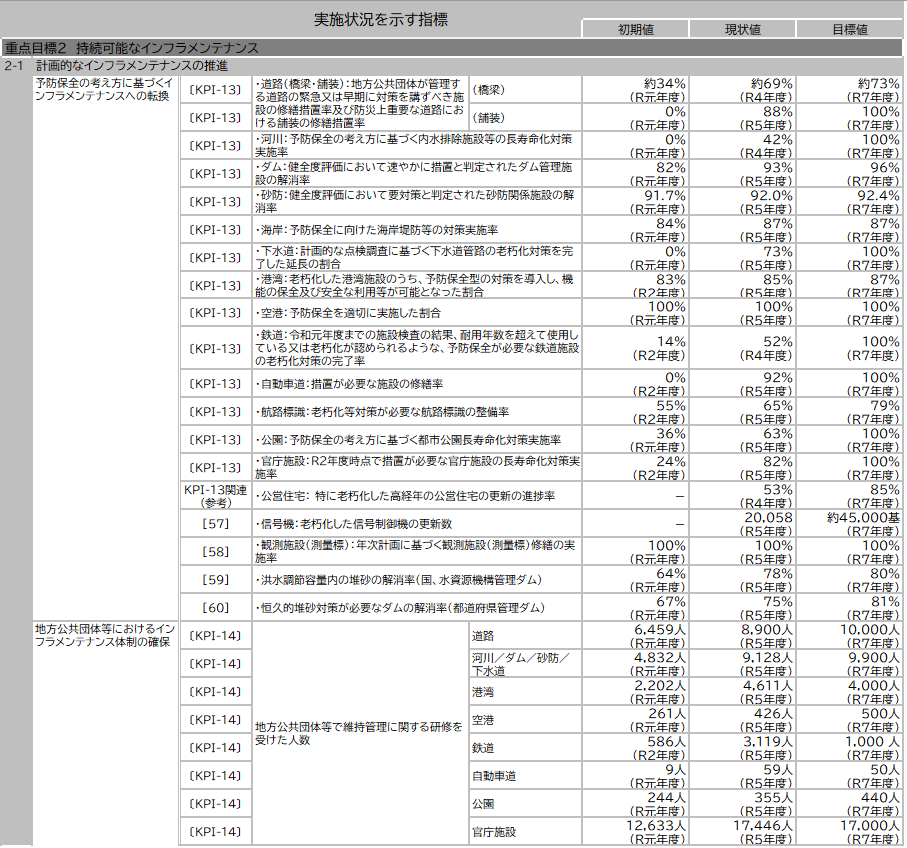The width and height of the screenshot is (907, 848).
Task: Click the 約69% current value cell
Action: pyautogui.click(x=742, y=90)
